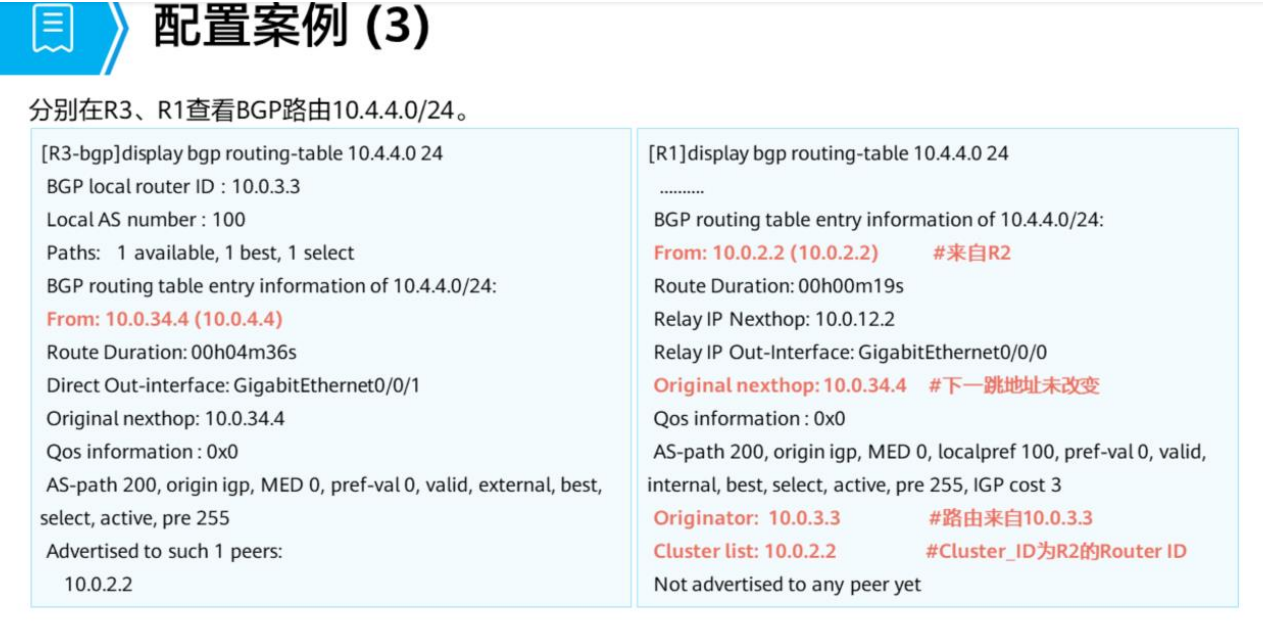Click red From: 10.0.2.2 (10.0.2.2) text
Viewport: 1263px width, 631px height.
point(765,253)
